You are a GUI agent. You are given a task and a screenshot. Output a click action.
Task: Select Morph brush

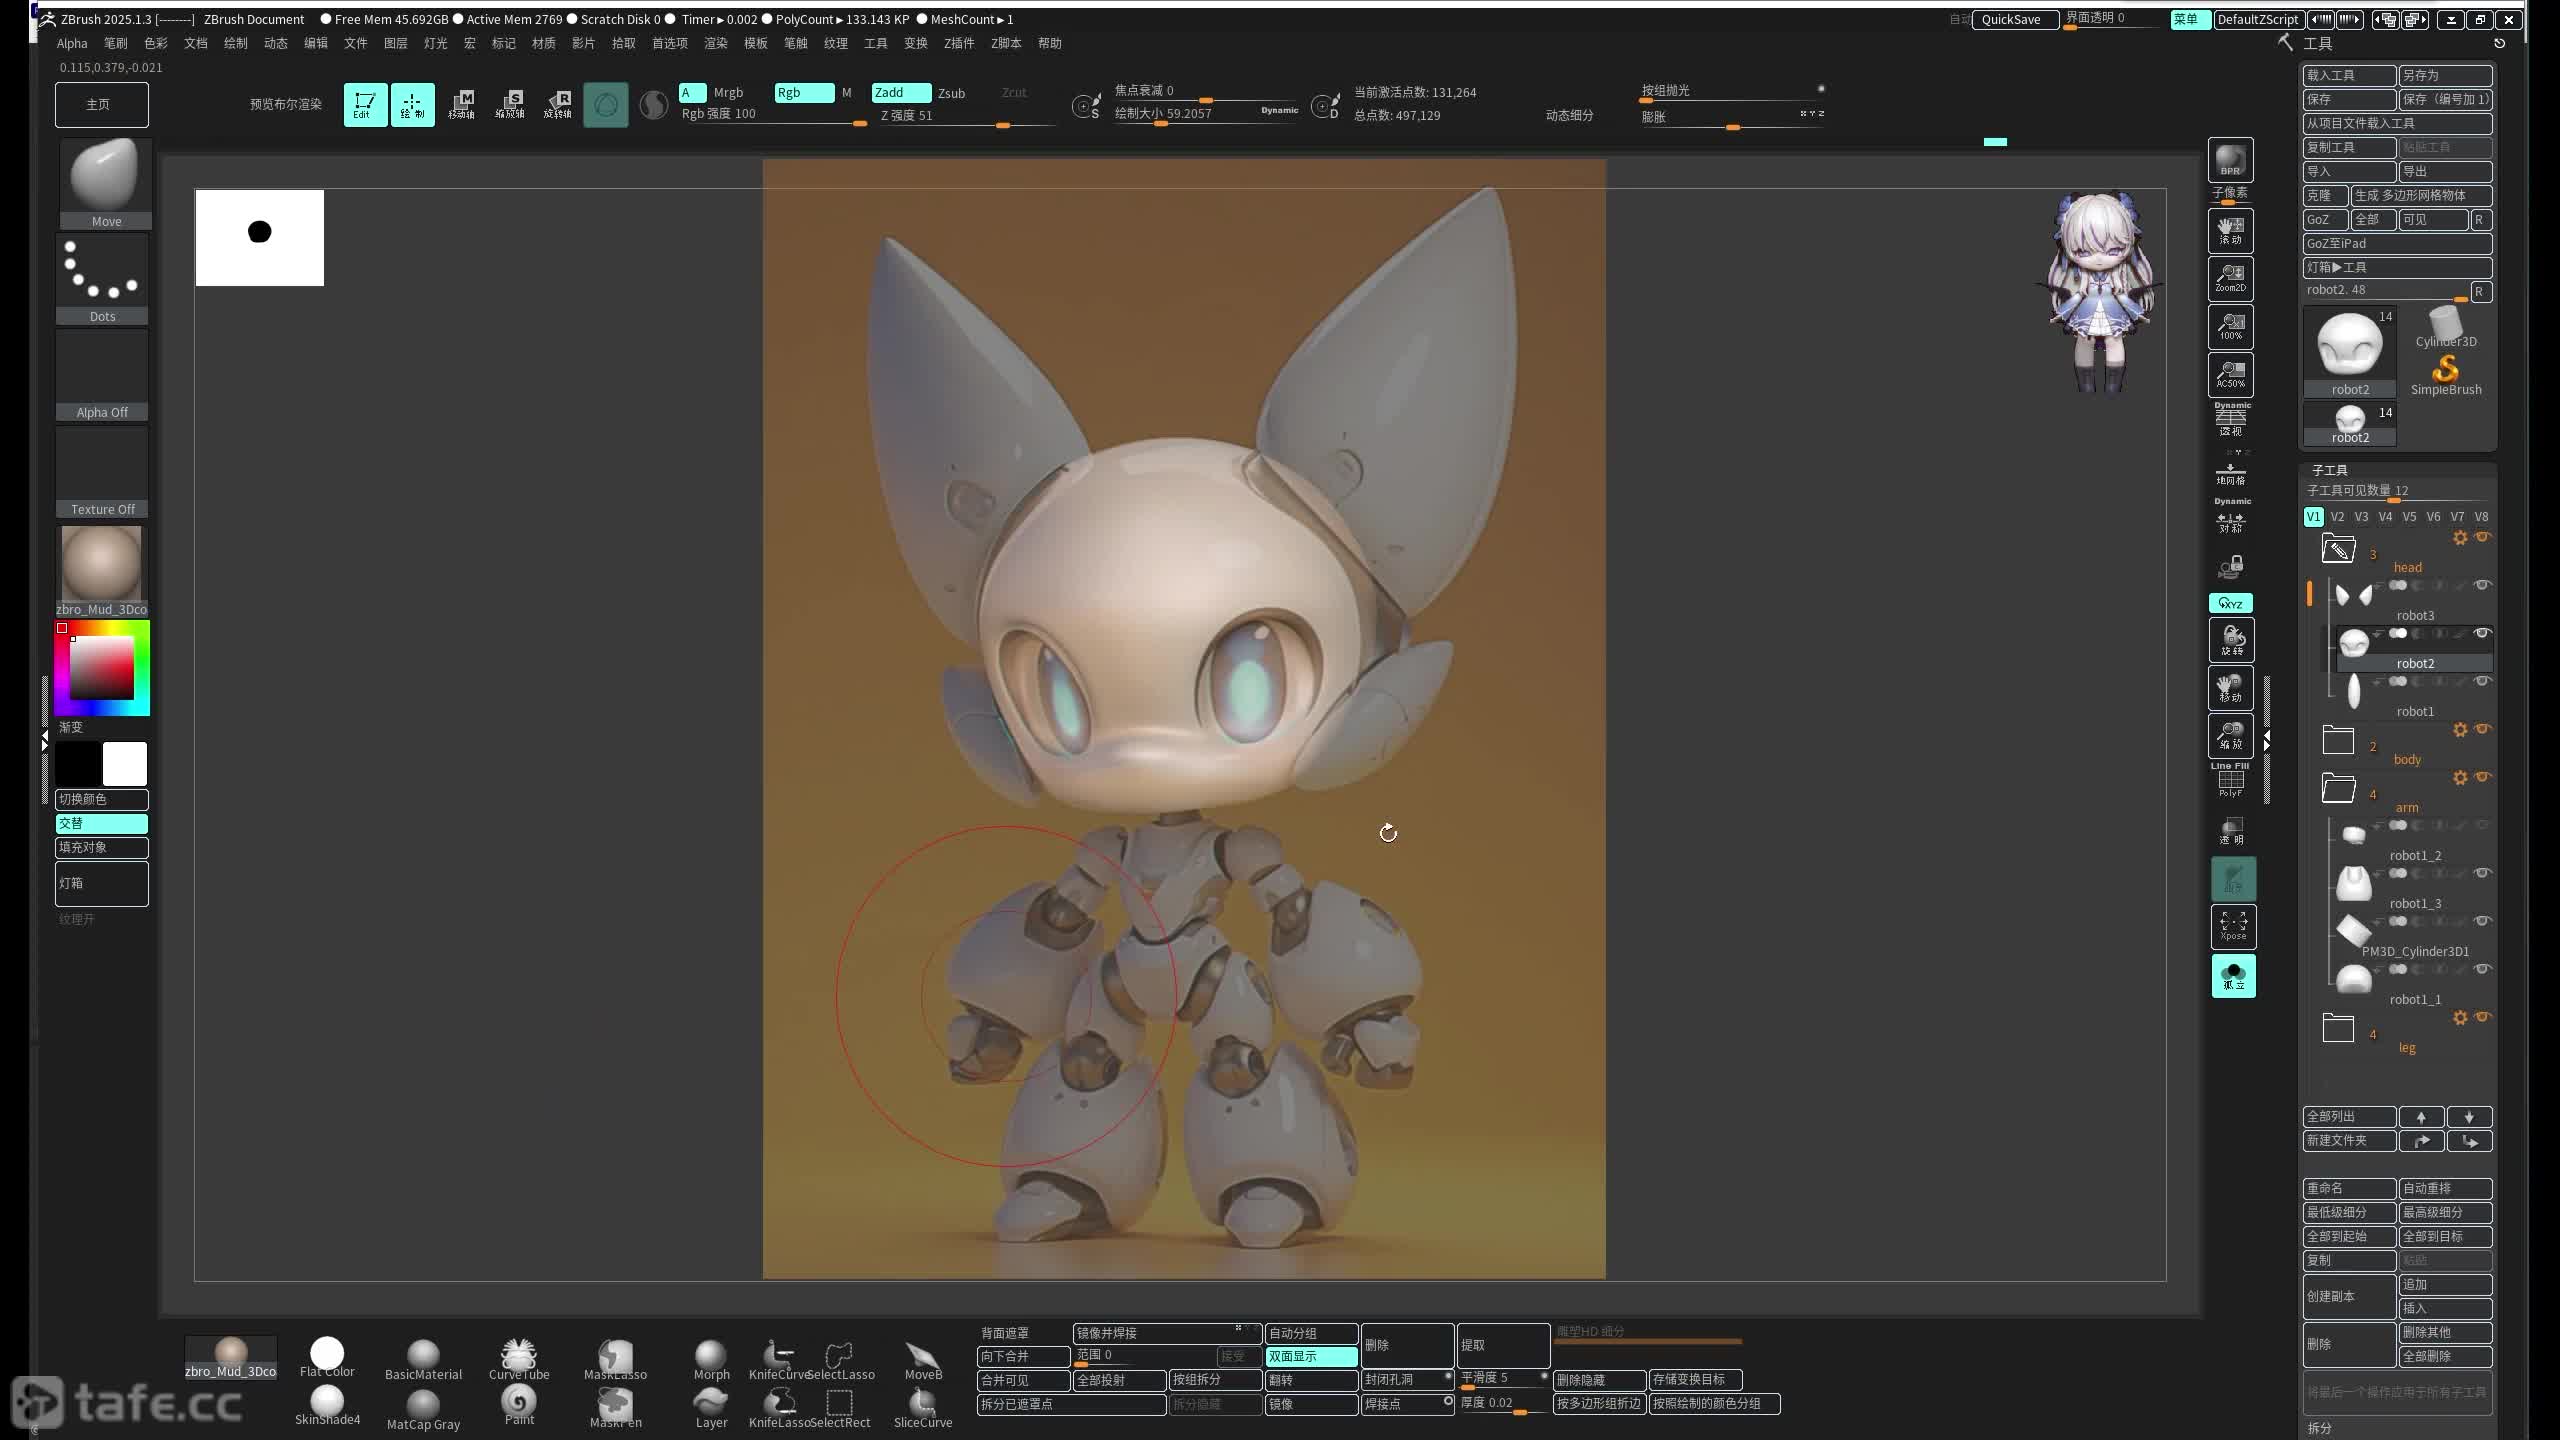click(x=711, y=1360)
